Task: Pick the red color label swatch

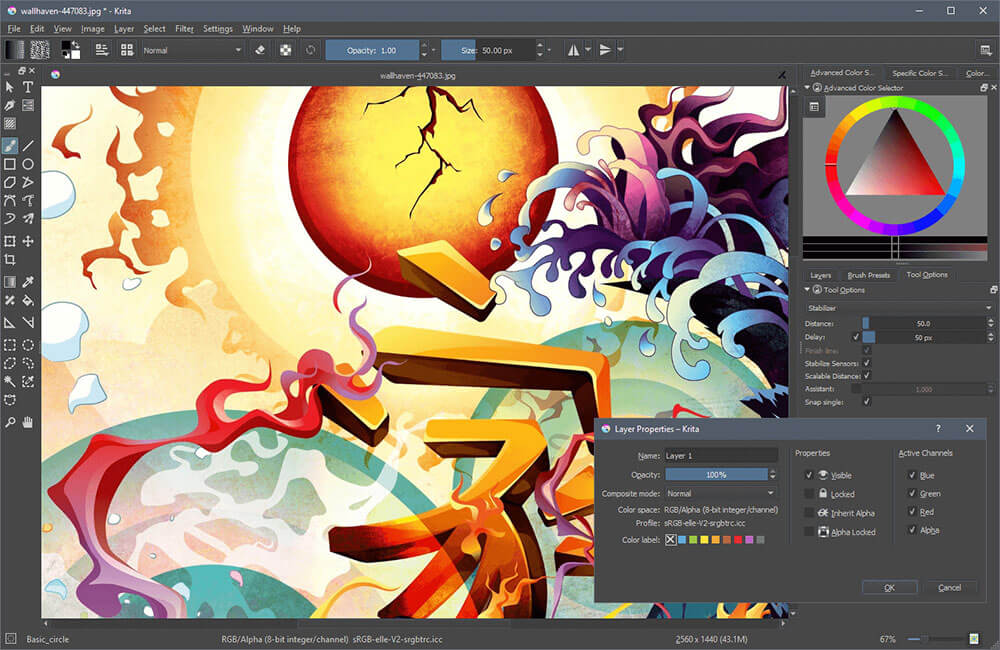Action: point(738,540)
